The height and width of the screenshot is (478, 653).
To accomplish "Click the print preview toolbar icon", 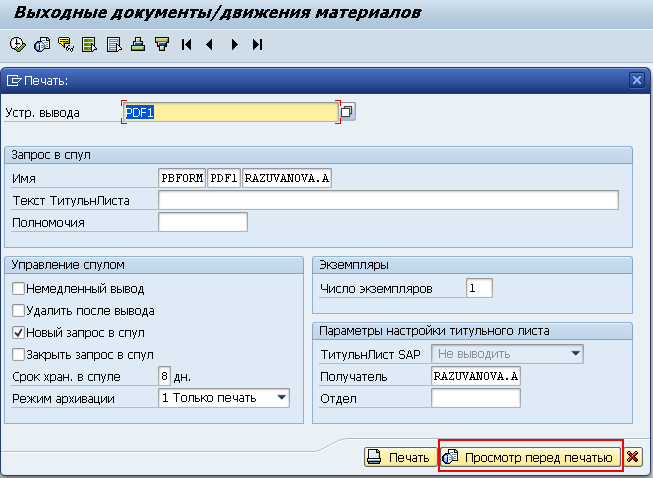I will 42,44.
